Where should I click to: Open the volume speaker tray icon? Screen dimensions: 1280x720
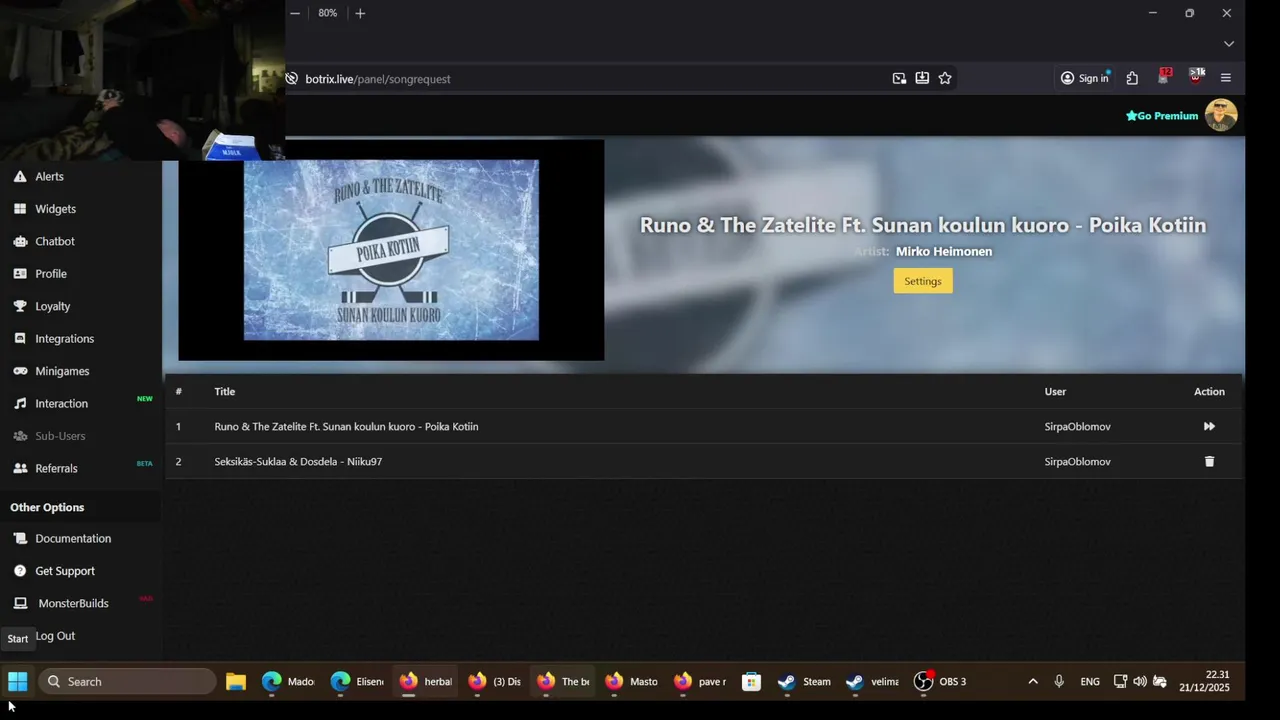pyautogui.click(x=1140, y=681)
